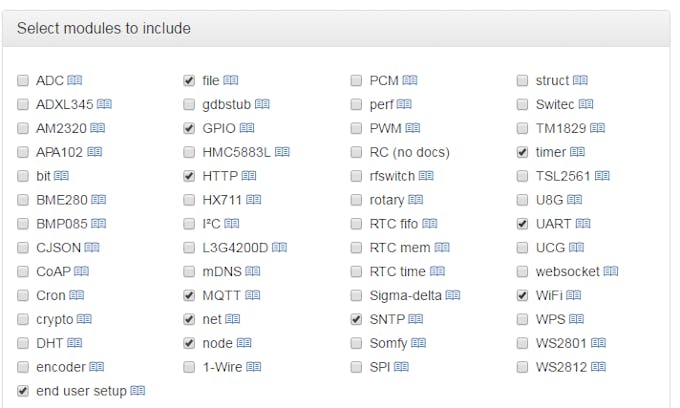The height and width of the screenshot is (408, 680).
Task: Enable the WS2812 module checkbox
Action: (522, 367)
